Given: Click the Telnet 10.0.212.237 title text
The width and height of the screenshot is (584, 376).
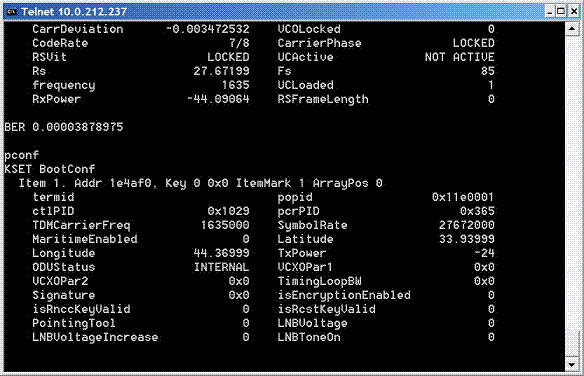Looking at the screenshot, I should (74, 12).
